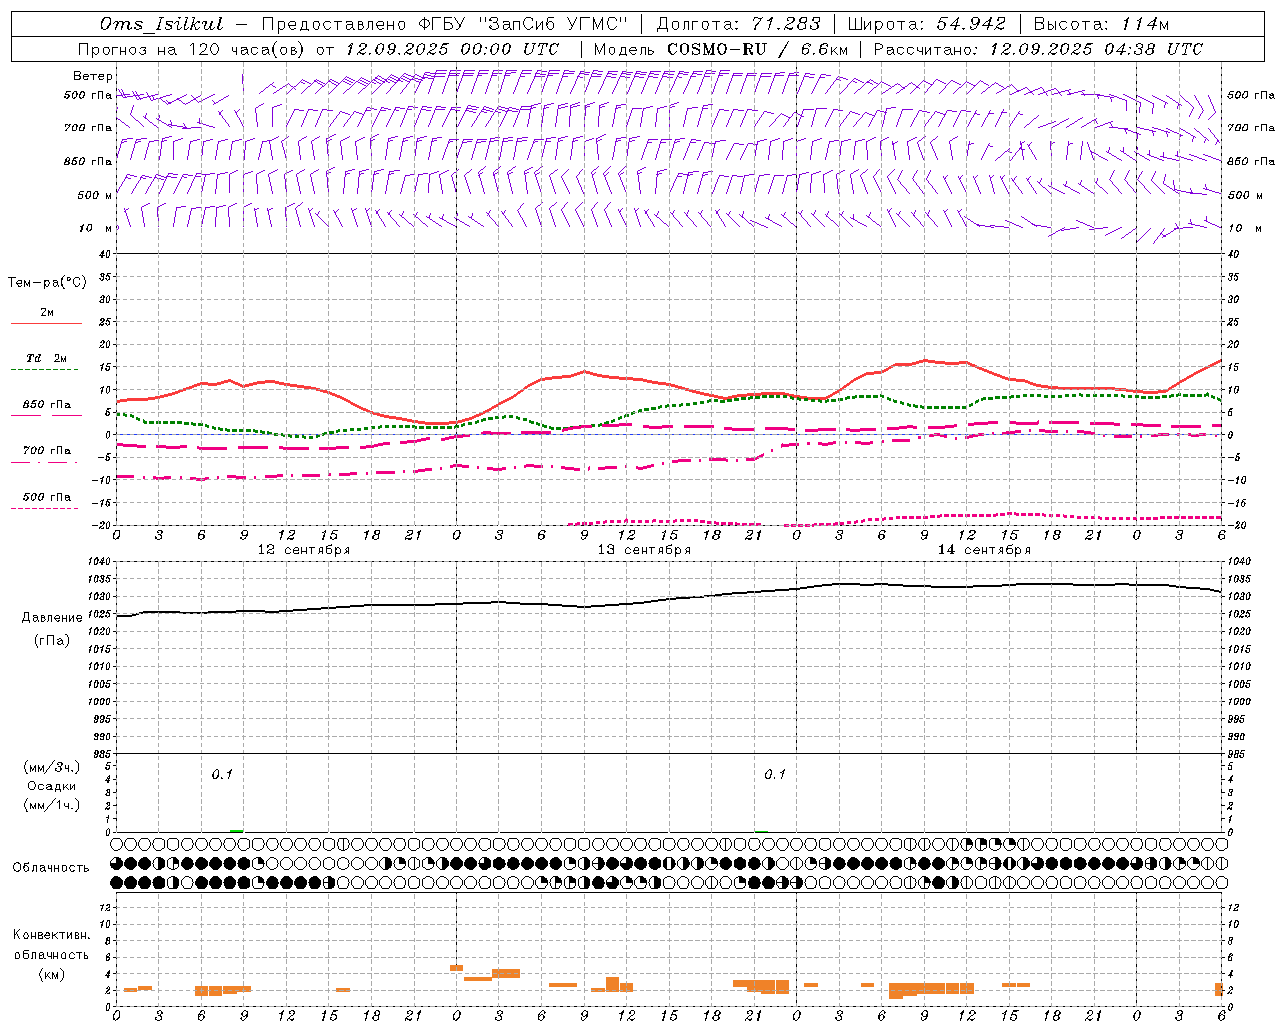Click the dashed line sample under 'Td 2м'
The width and height of the screenshot is (1280, 1024).
tap(44, 370)
